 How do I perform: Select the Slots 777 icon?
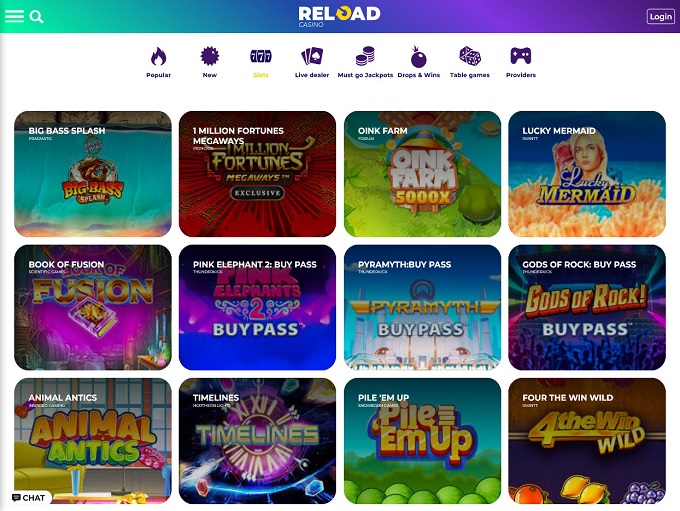click(261, 56)
